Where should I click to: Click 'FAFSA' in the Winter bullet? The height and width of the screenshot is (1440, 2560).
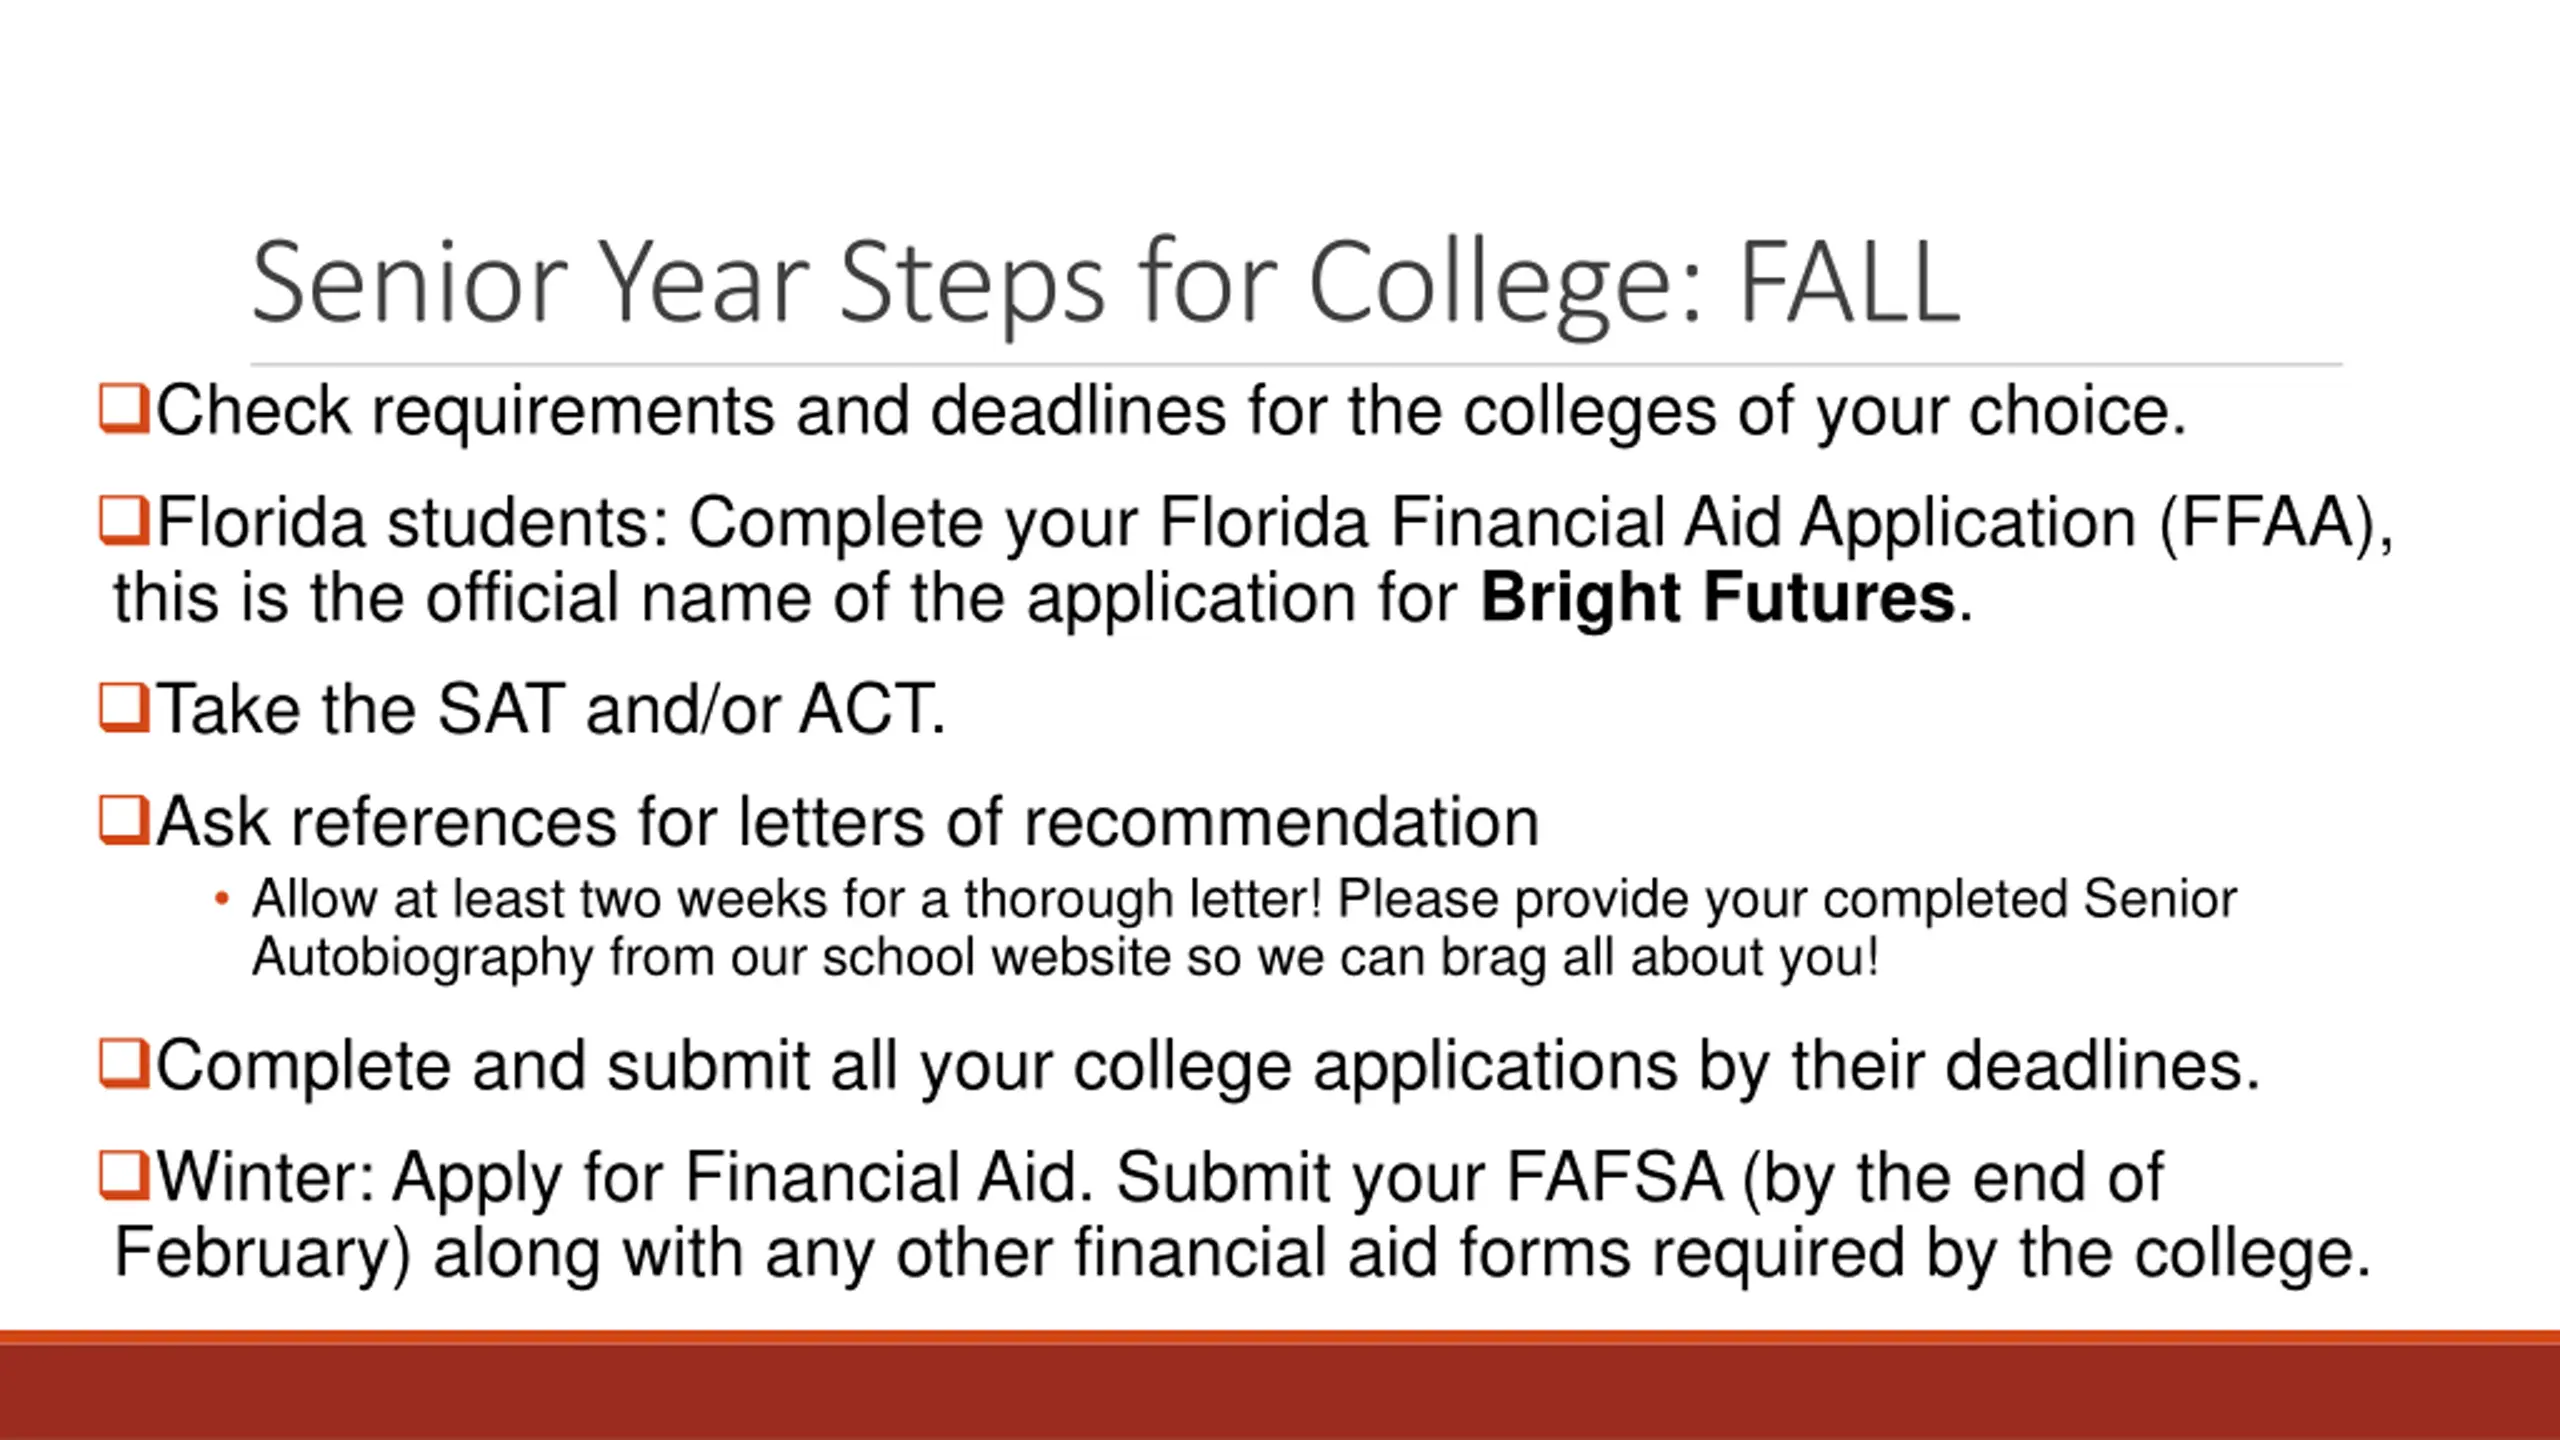tap(1615, 1177)
